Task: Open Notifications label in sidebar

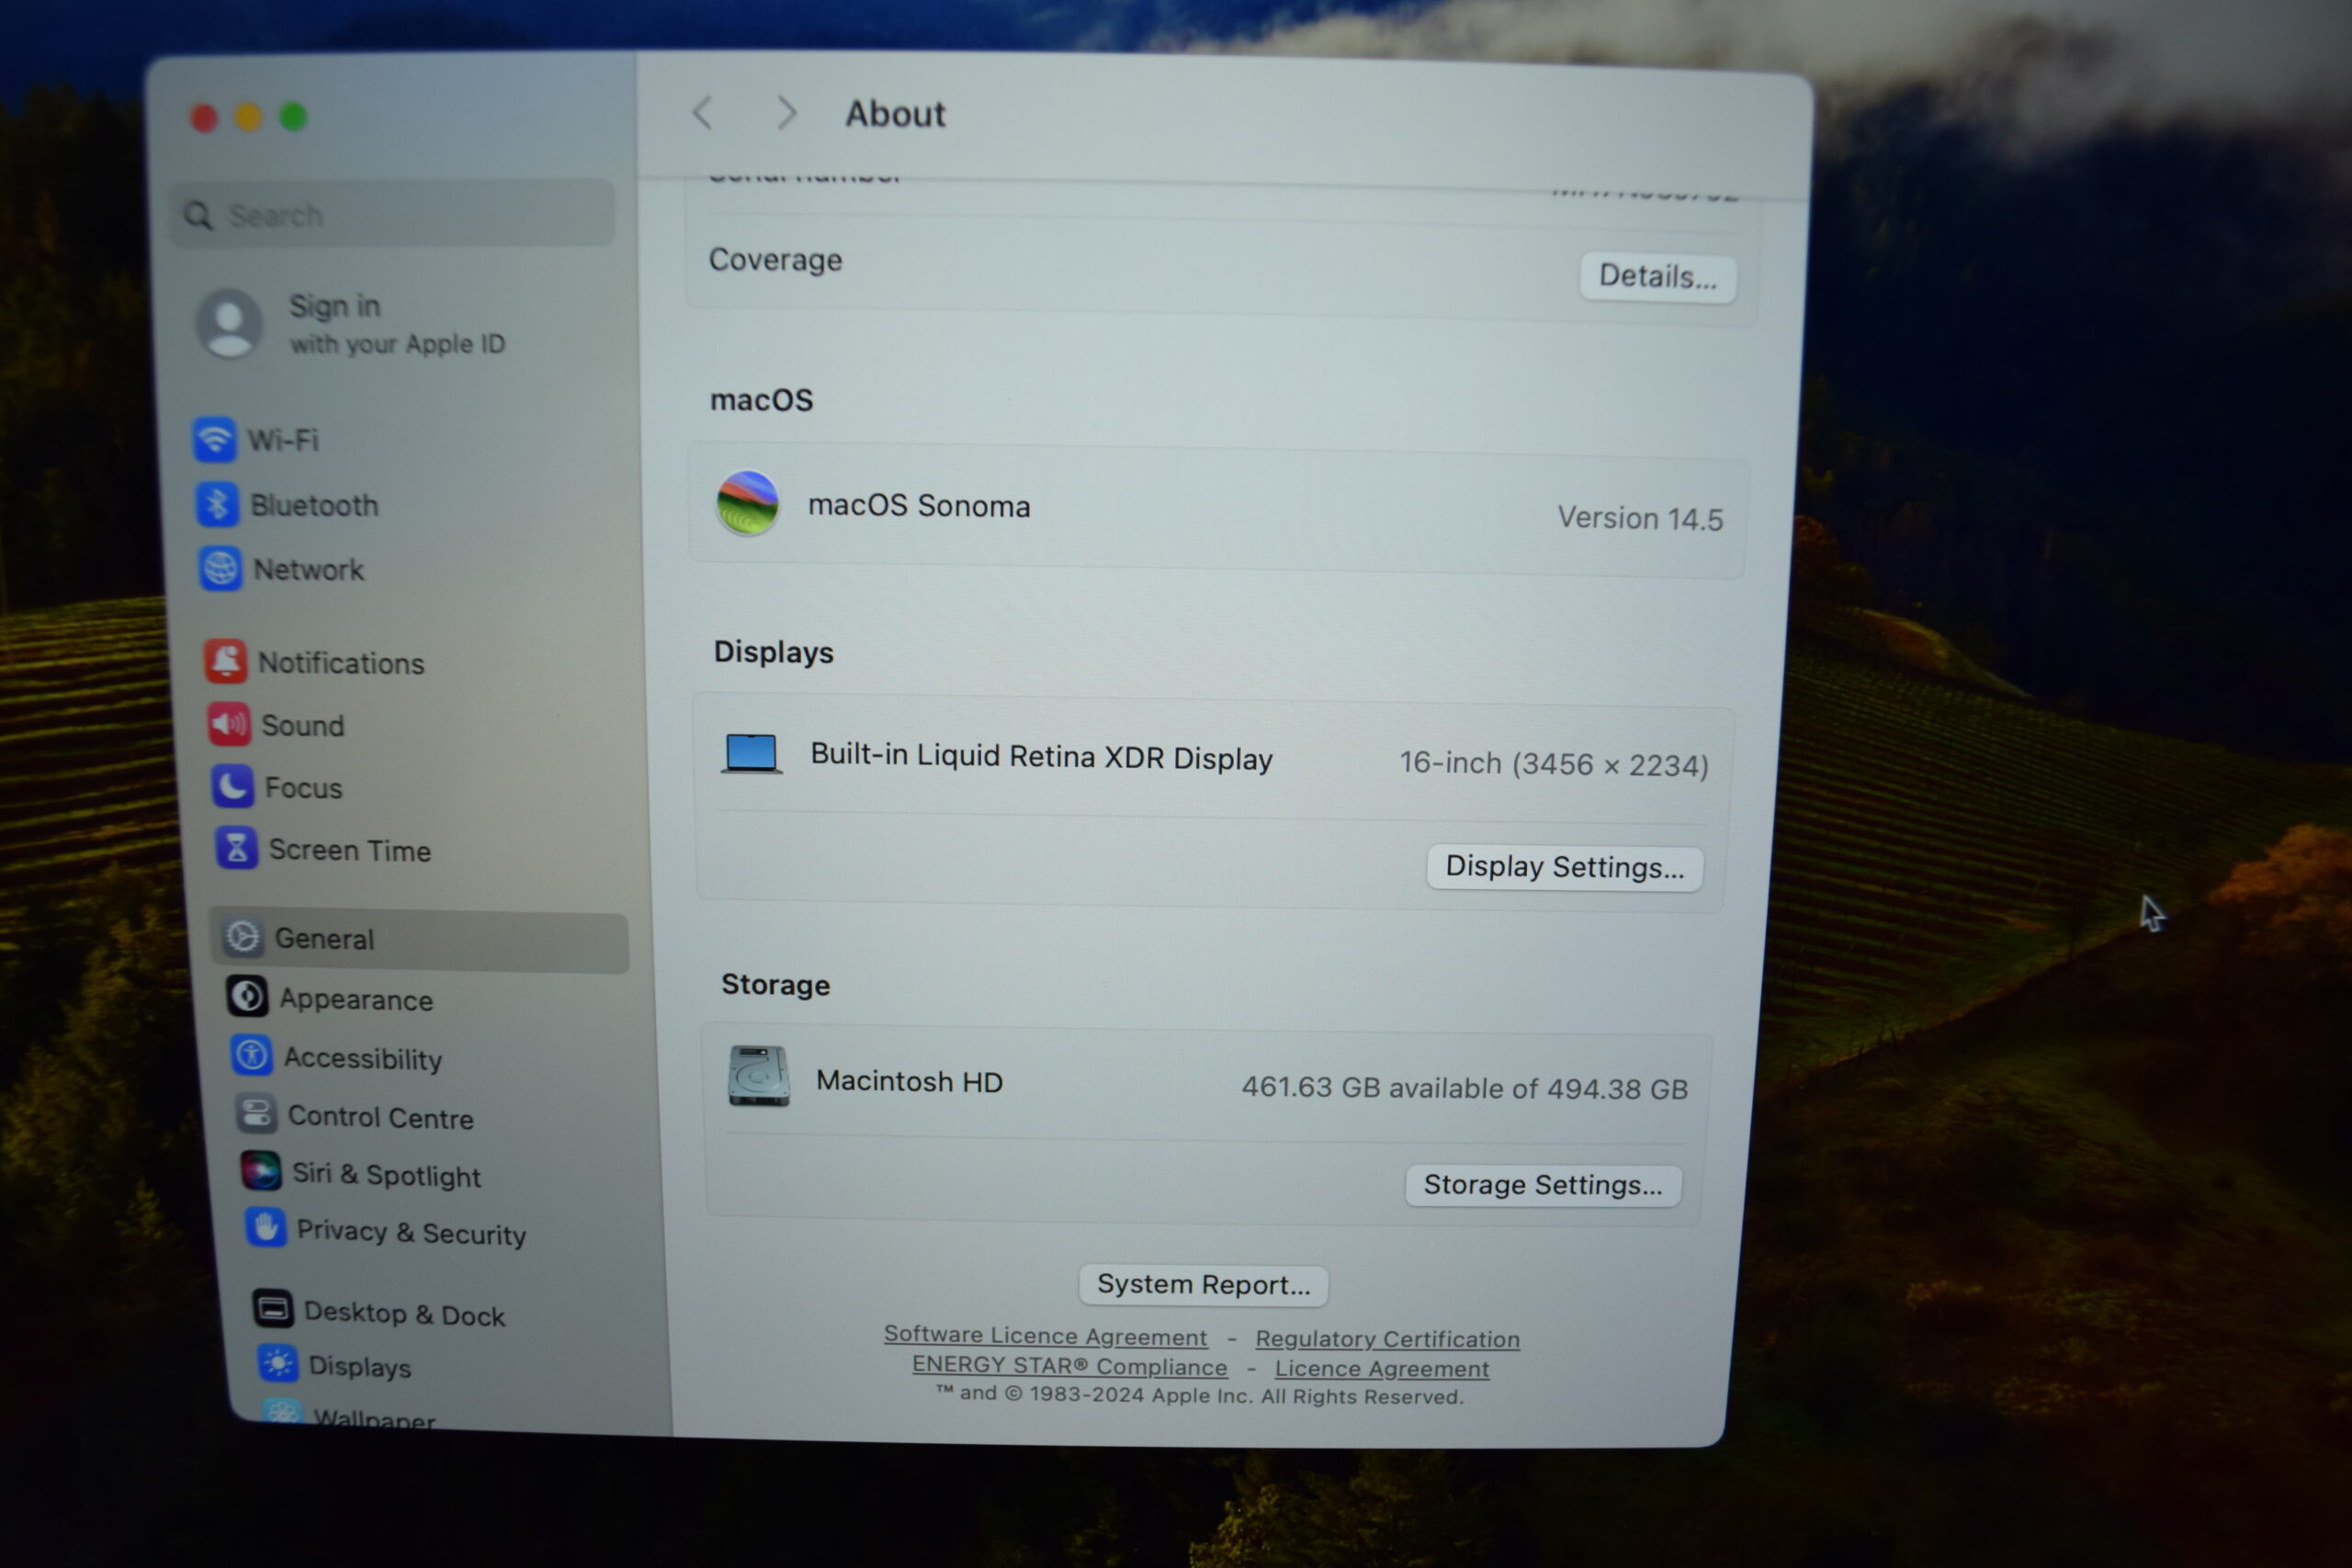Action: tap(342, 663)
